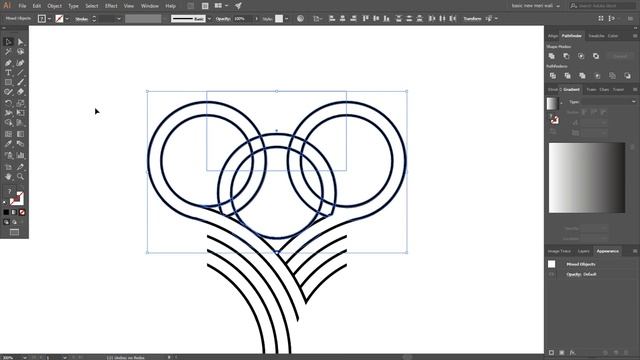
Task: Click the Pathfinder Minus Back icon
Action: (x=627, y=76)
